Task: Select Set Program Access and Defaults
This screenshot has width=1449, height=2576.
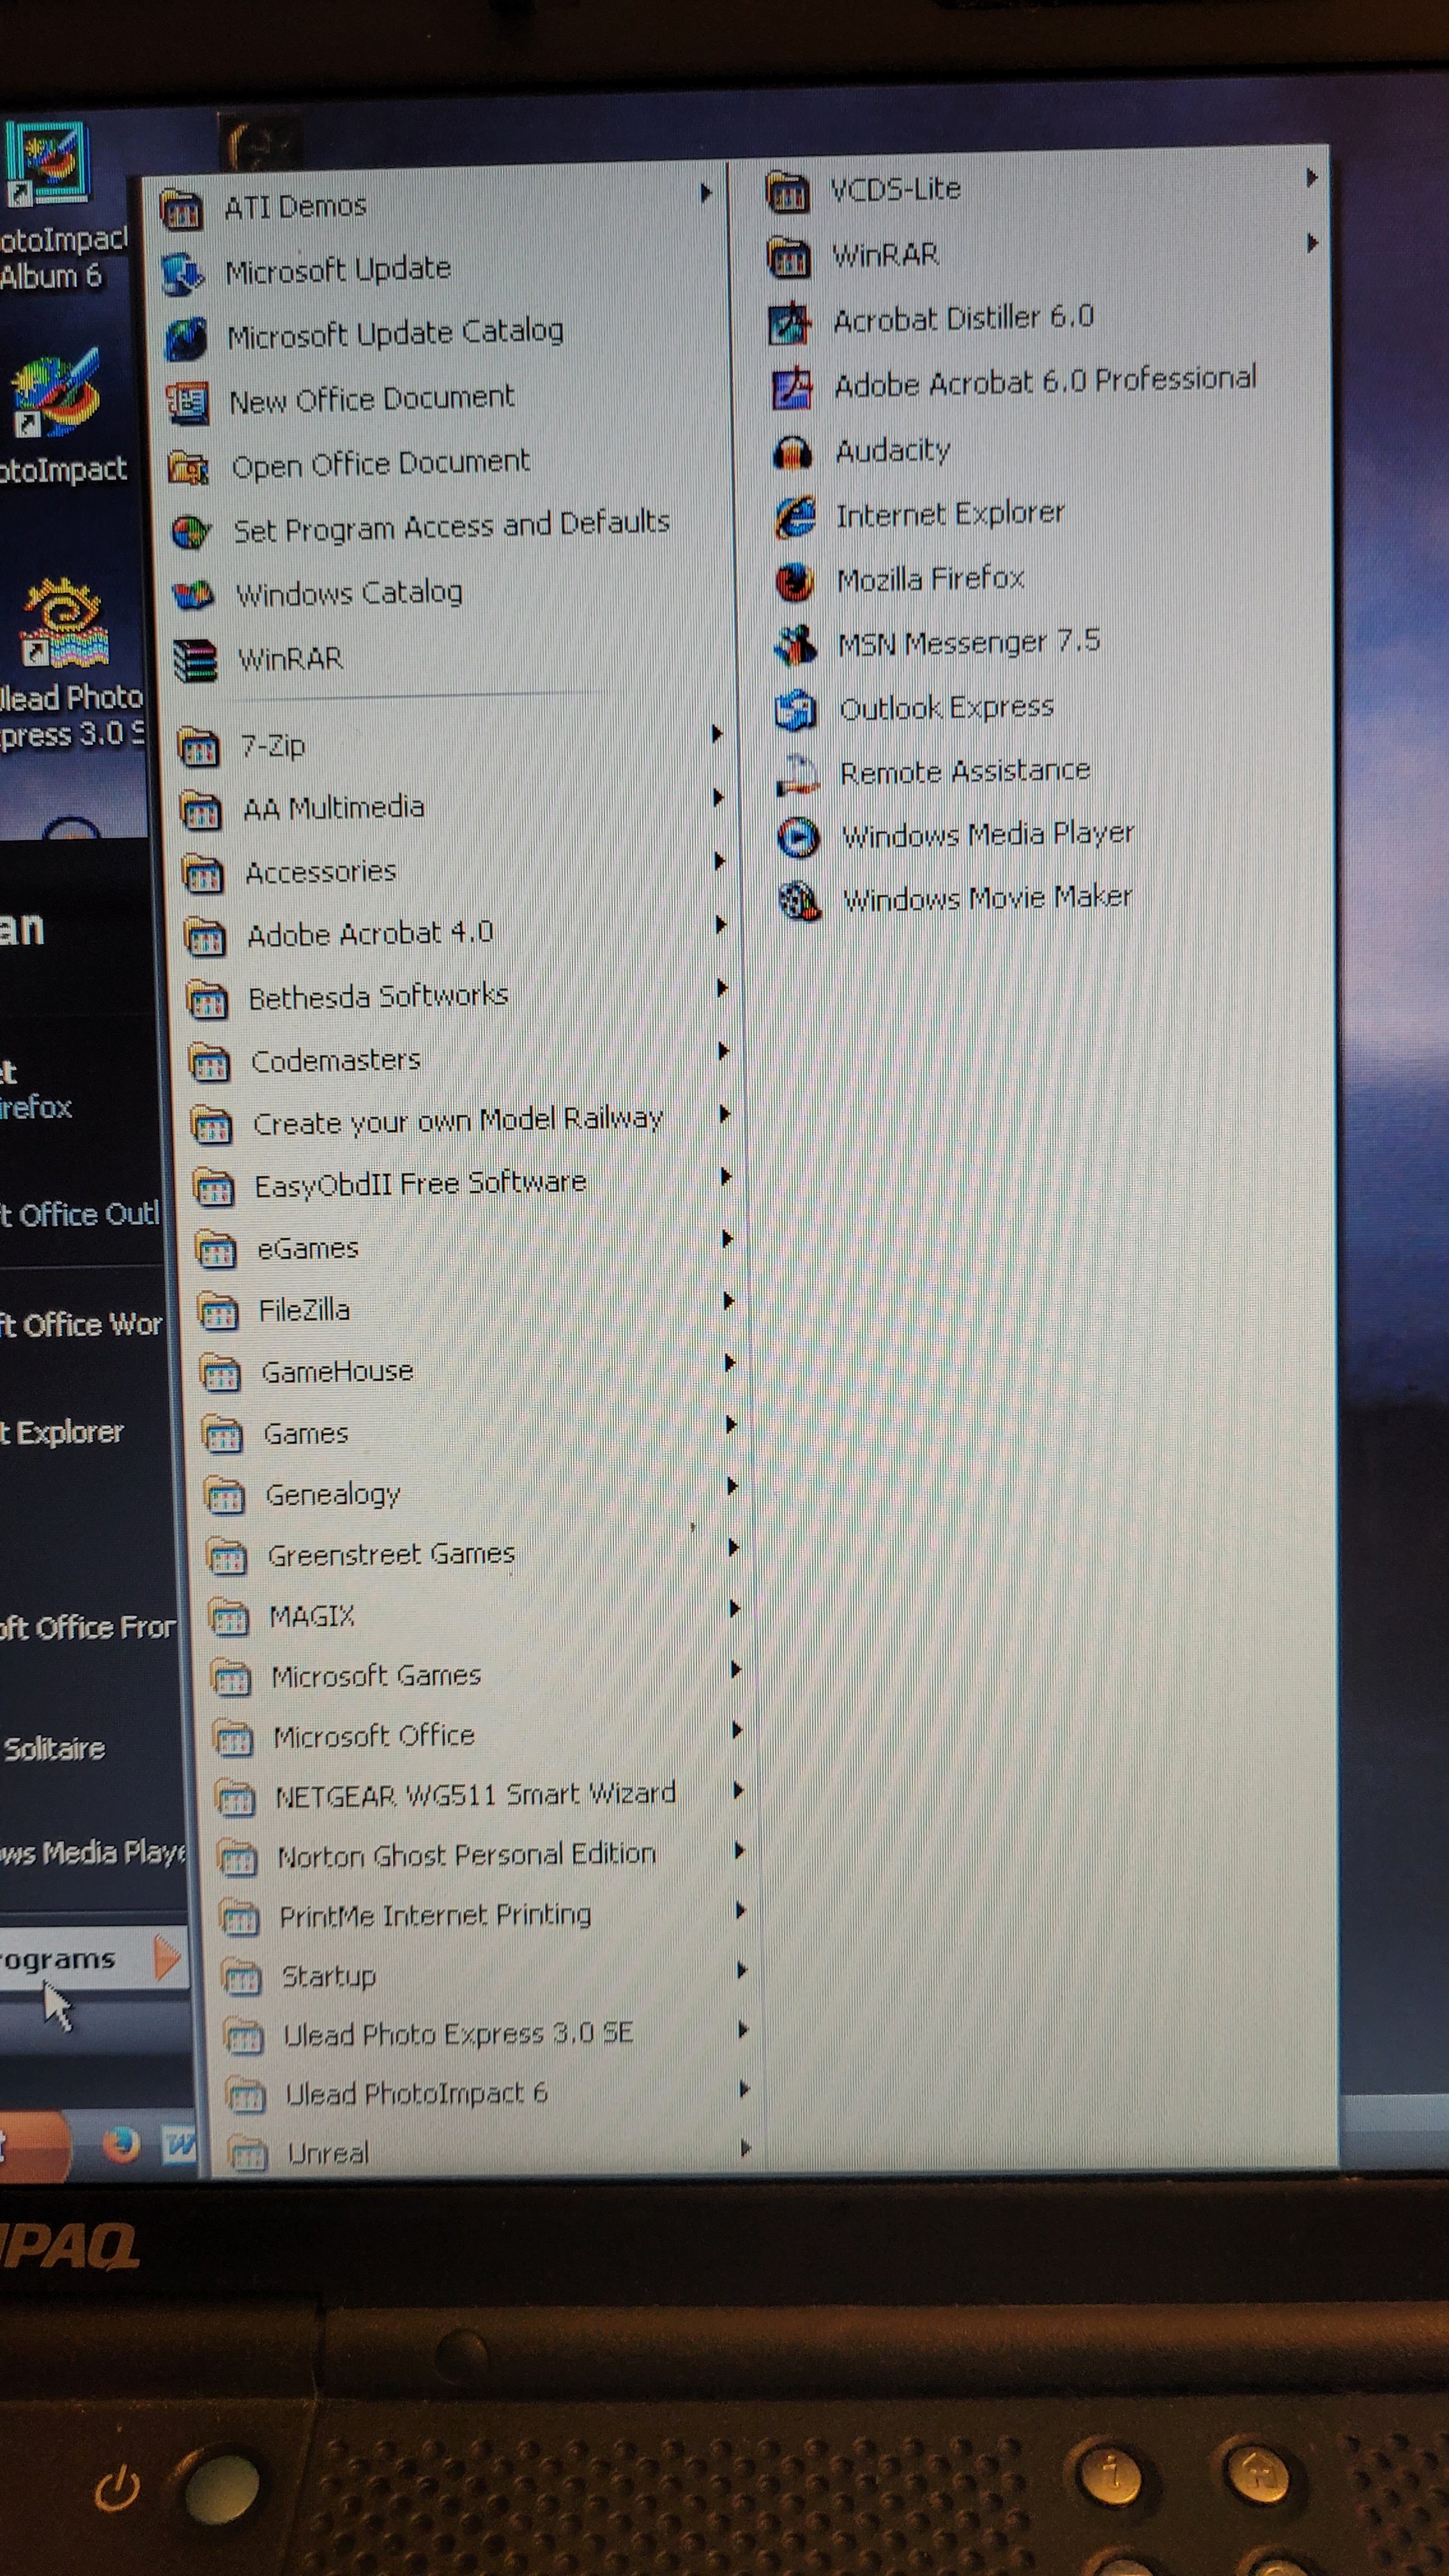Action: [x=450, y=526]
